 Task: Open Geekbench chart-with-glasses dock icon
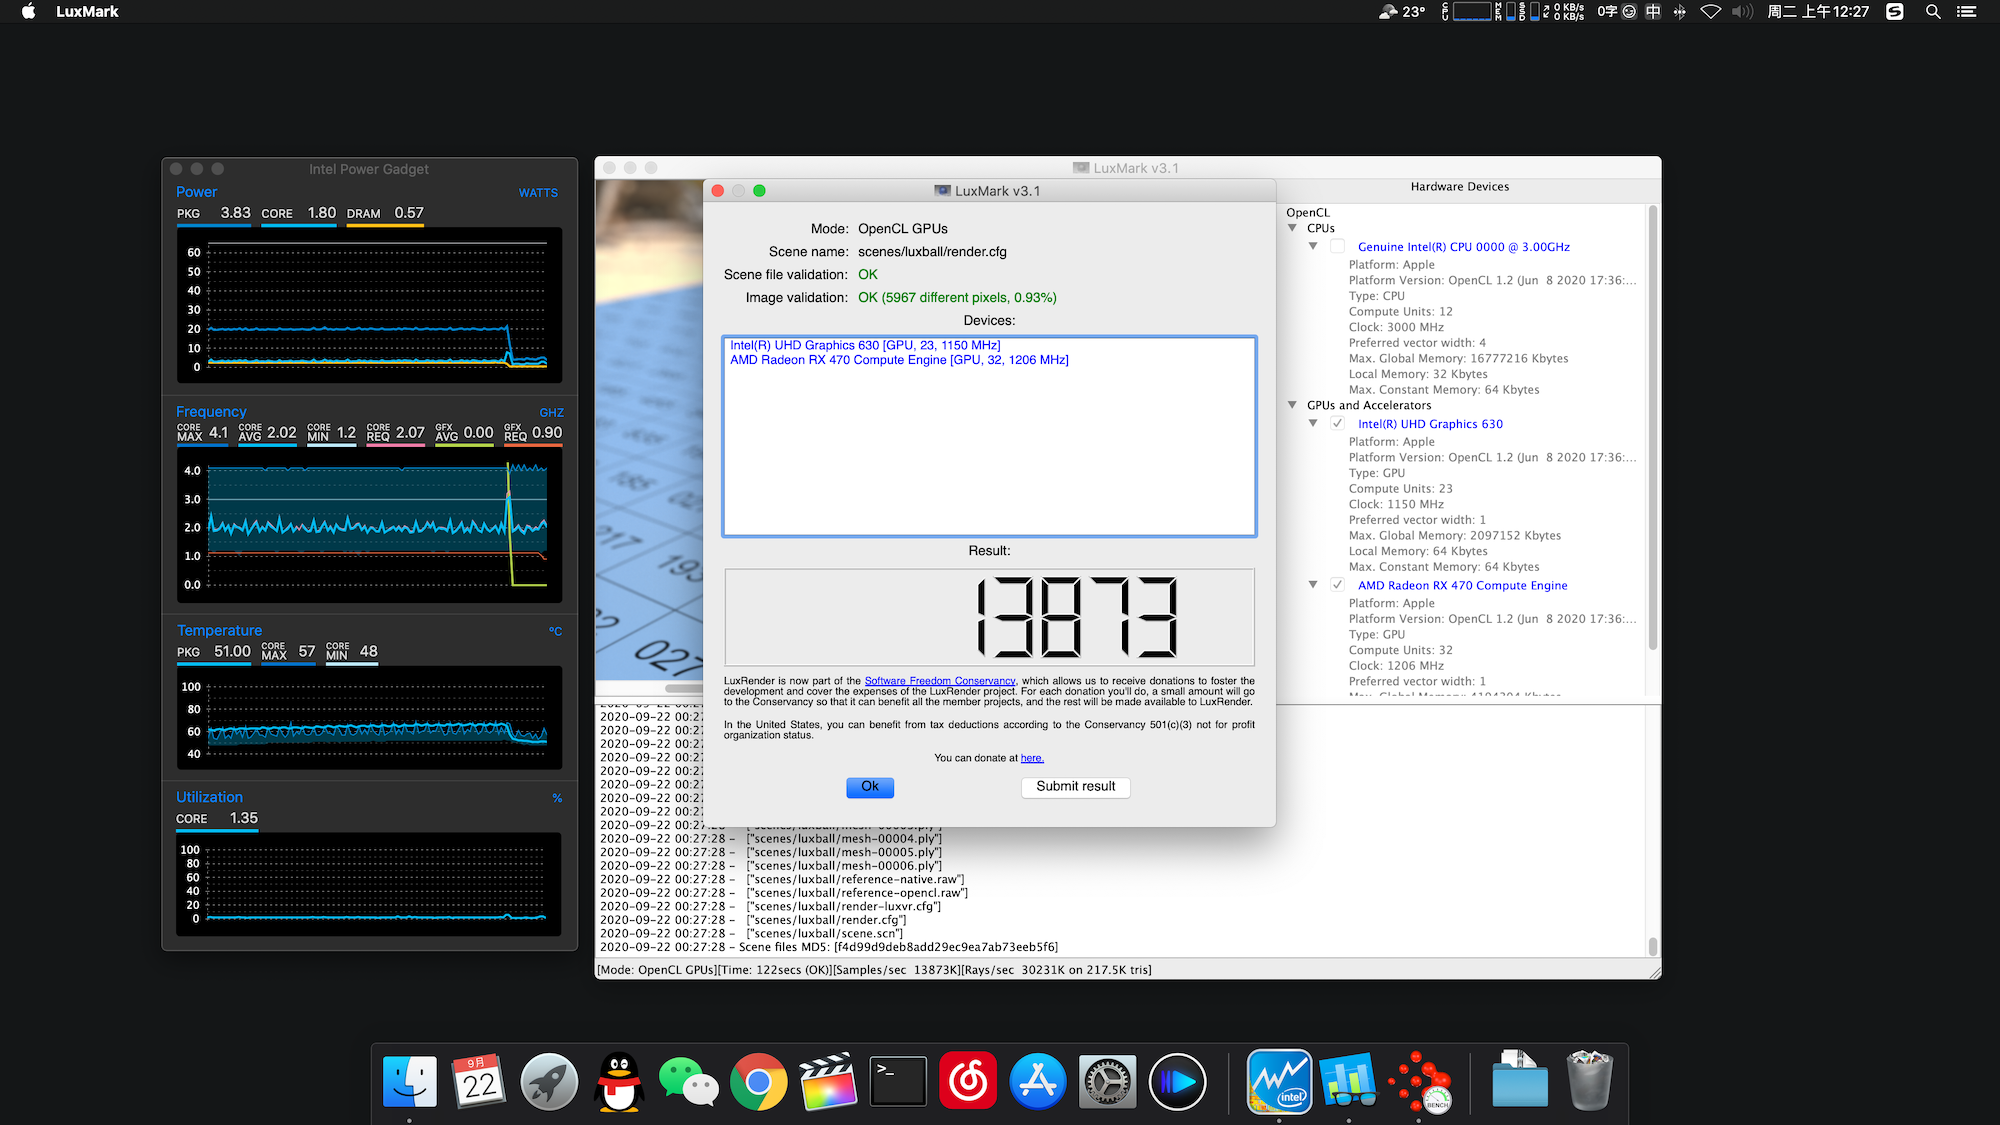click(x=1348, y=1081)
